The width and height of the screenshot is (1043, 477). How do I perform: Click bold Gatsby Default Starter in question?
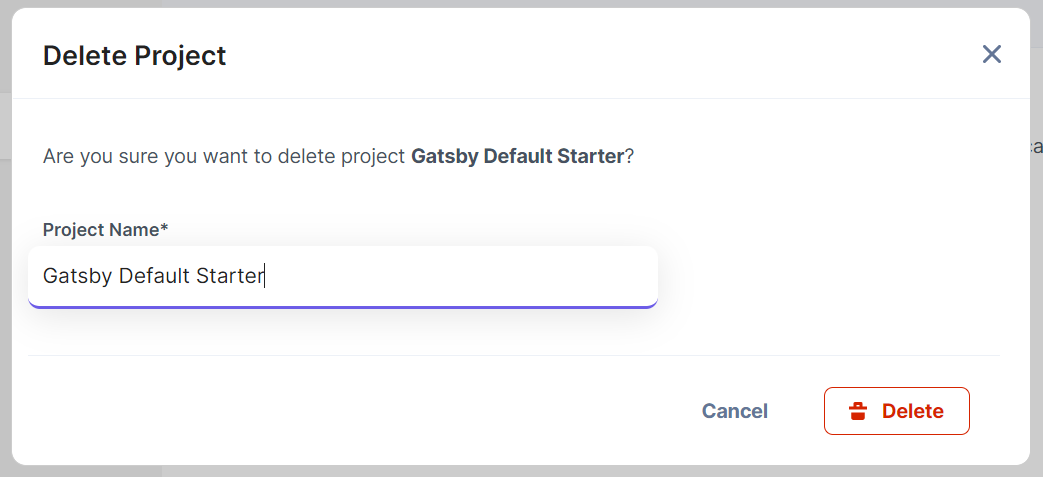[x=518, y=156]
